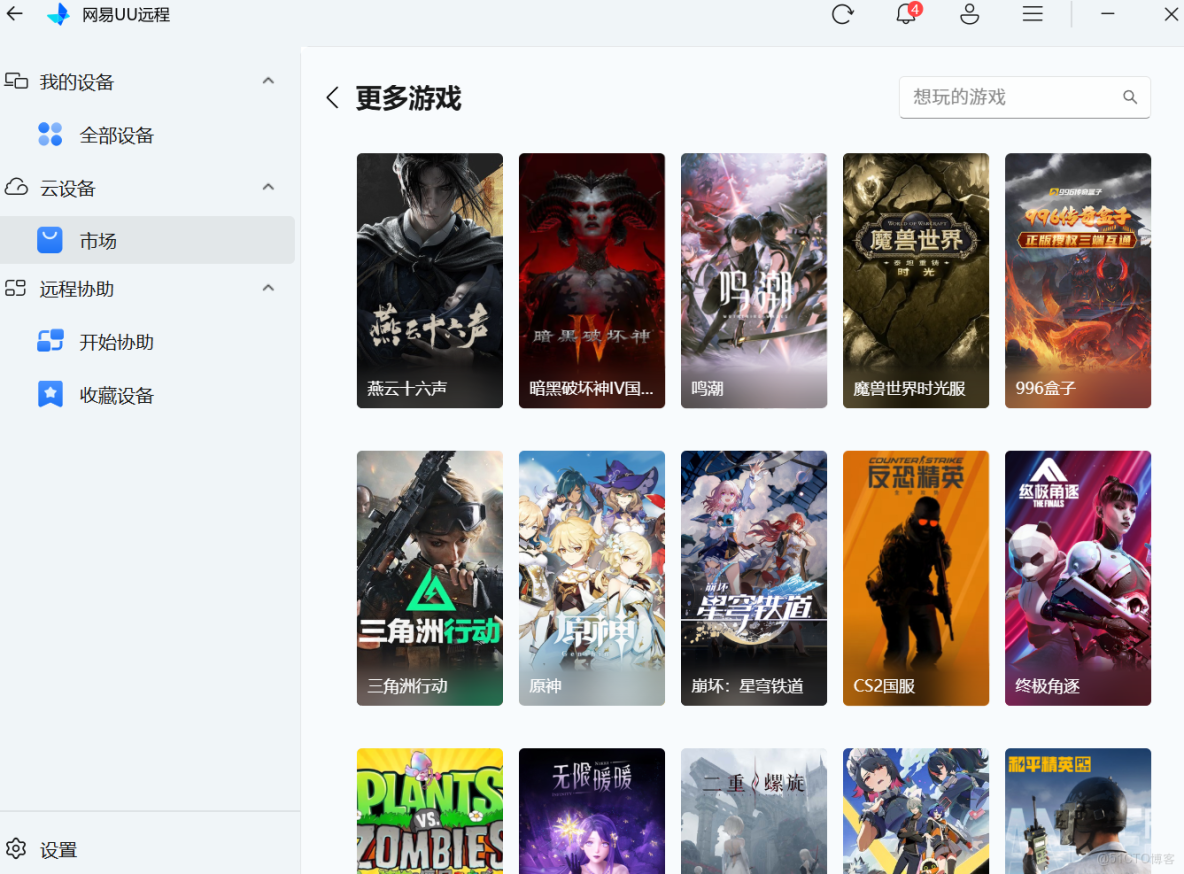Click the UU Remote logo in titlebar
The height and width of the screenshot is (874, 1184).
pyautogui.click(x=59, y=14)
